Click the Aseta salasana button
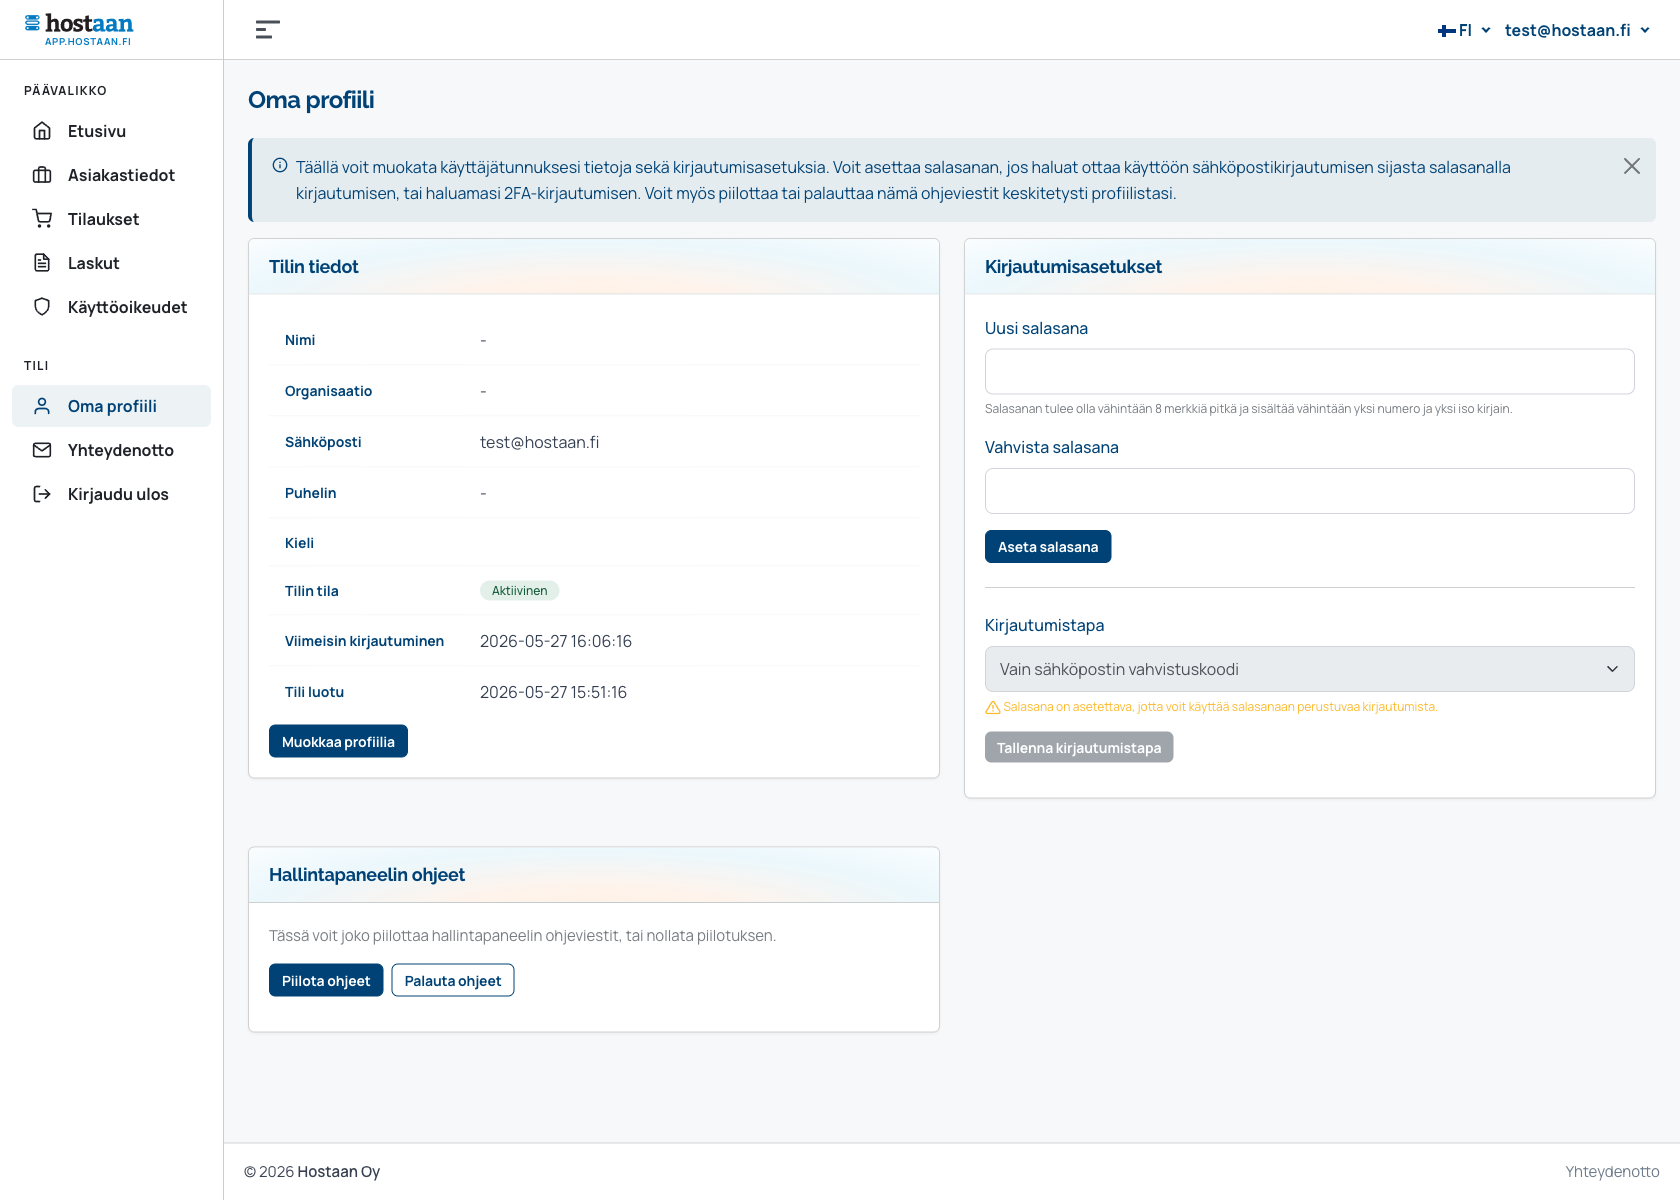Image resolution: width=1680 pixels, height=1200 pixels. click(1048, 547)
